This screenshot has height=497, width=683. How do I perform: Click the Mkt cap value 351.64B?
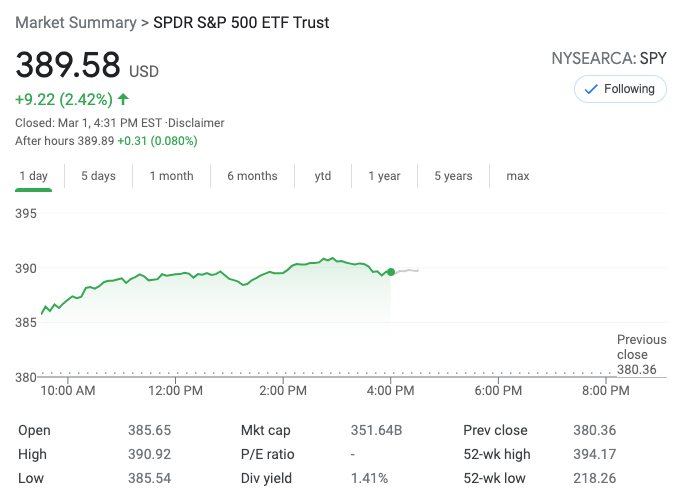376,431
